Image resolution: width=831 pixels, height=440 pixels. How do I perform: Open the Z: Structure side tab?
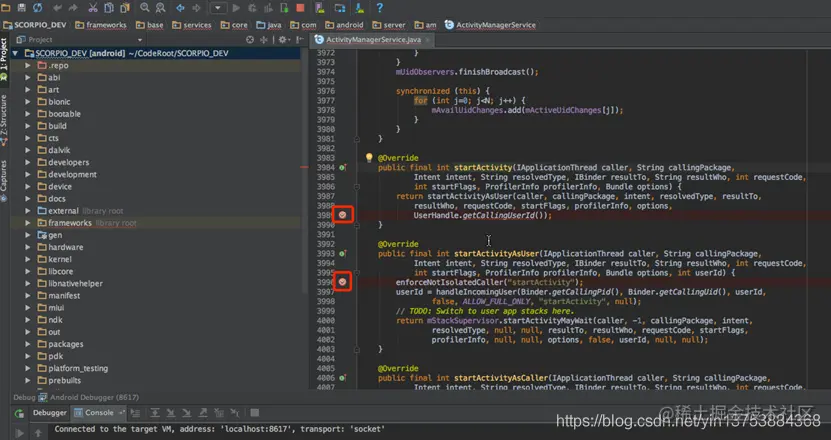point(4,120)
